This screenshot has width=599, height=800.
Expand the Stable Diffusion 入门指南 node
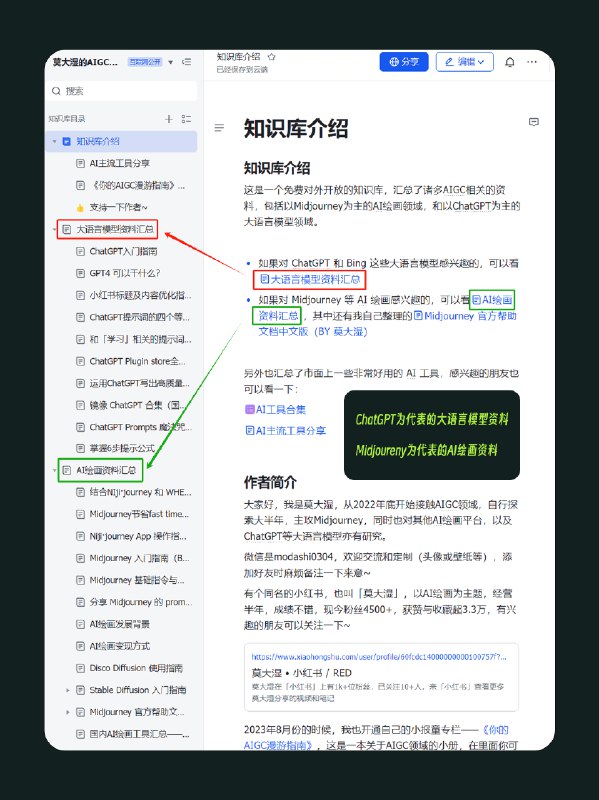pos(67,690)
